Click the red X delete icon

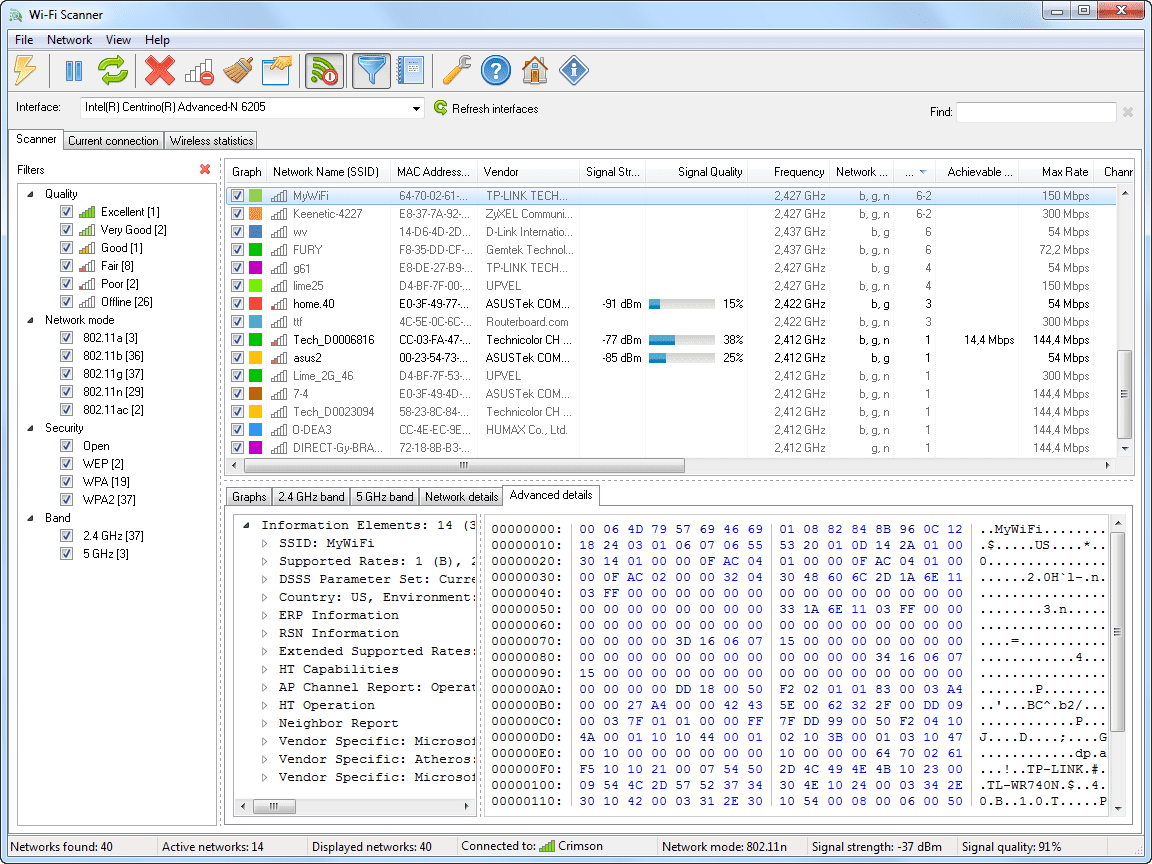[x=159, y=70]
